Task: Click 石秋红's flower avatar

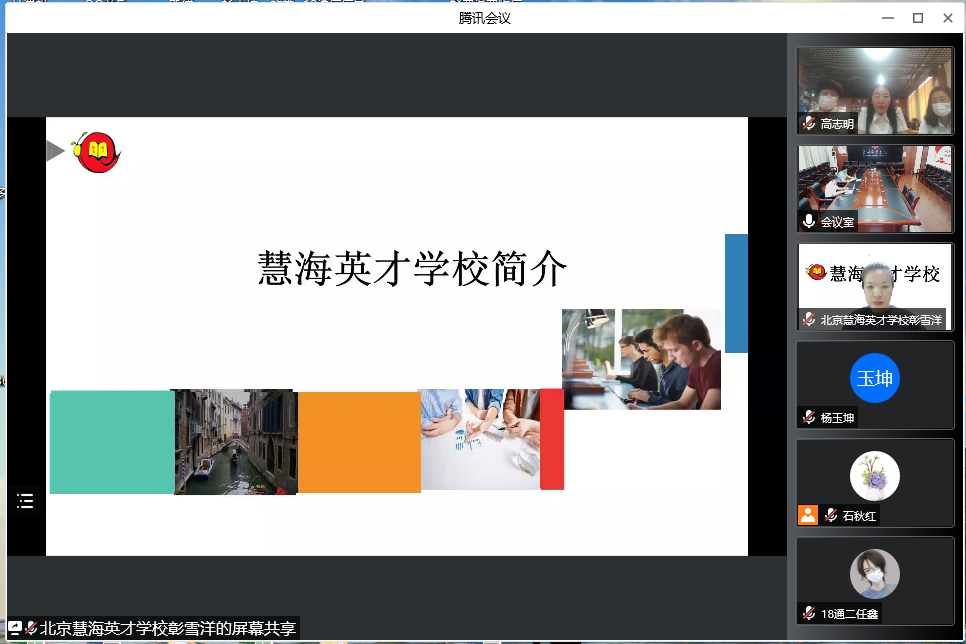Action: 875,476
